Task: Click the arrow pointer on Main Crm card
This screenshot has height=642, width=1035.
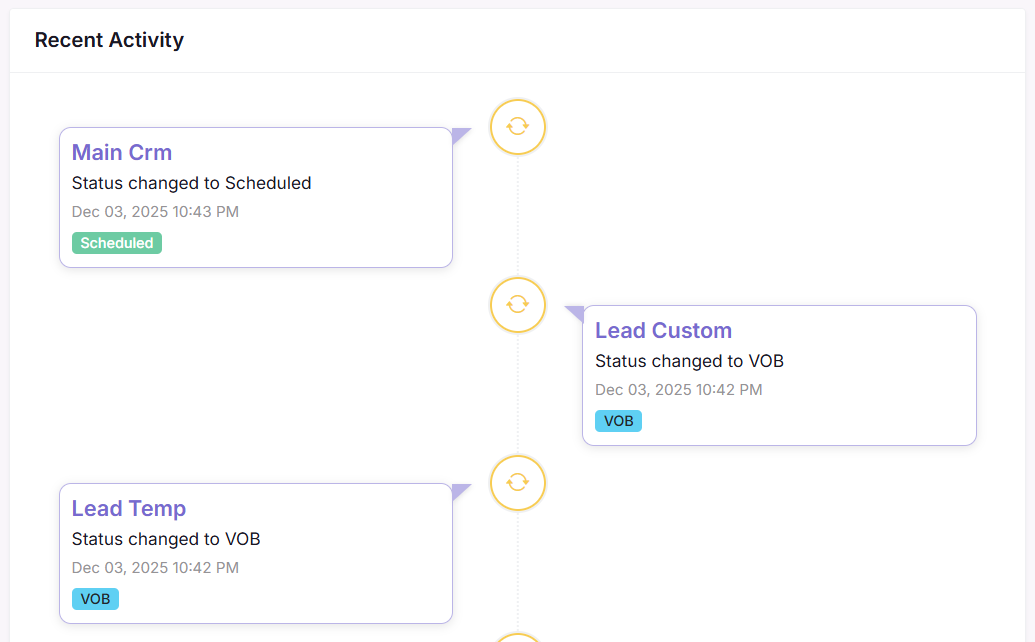Action: coord(459,134)
